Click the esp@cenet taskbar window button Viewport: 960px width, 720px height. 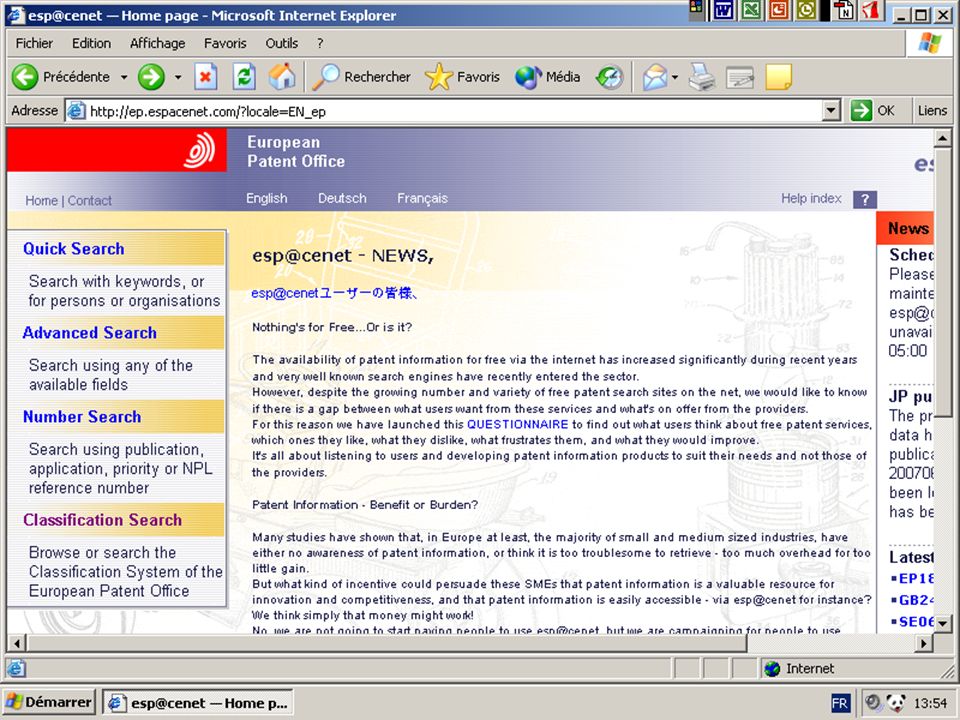click(197, 703)
